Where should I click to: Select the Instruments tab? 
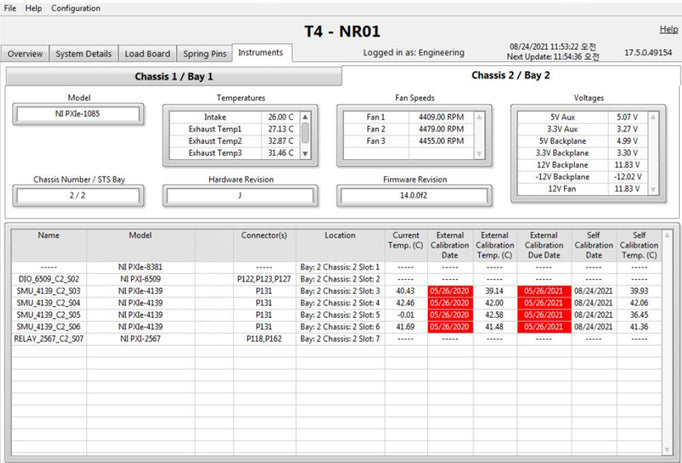click(x=261, y=53)
